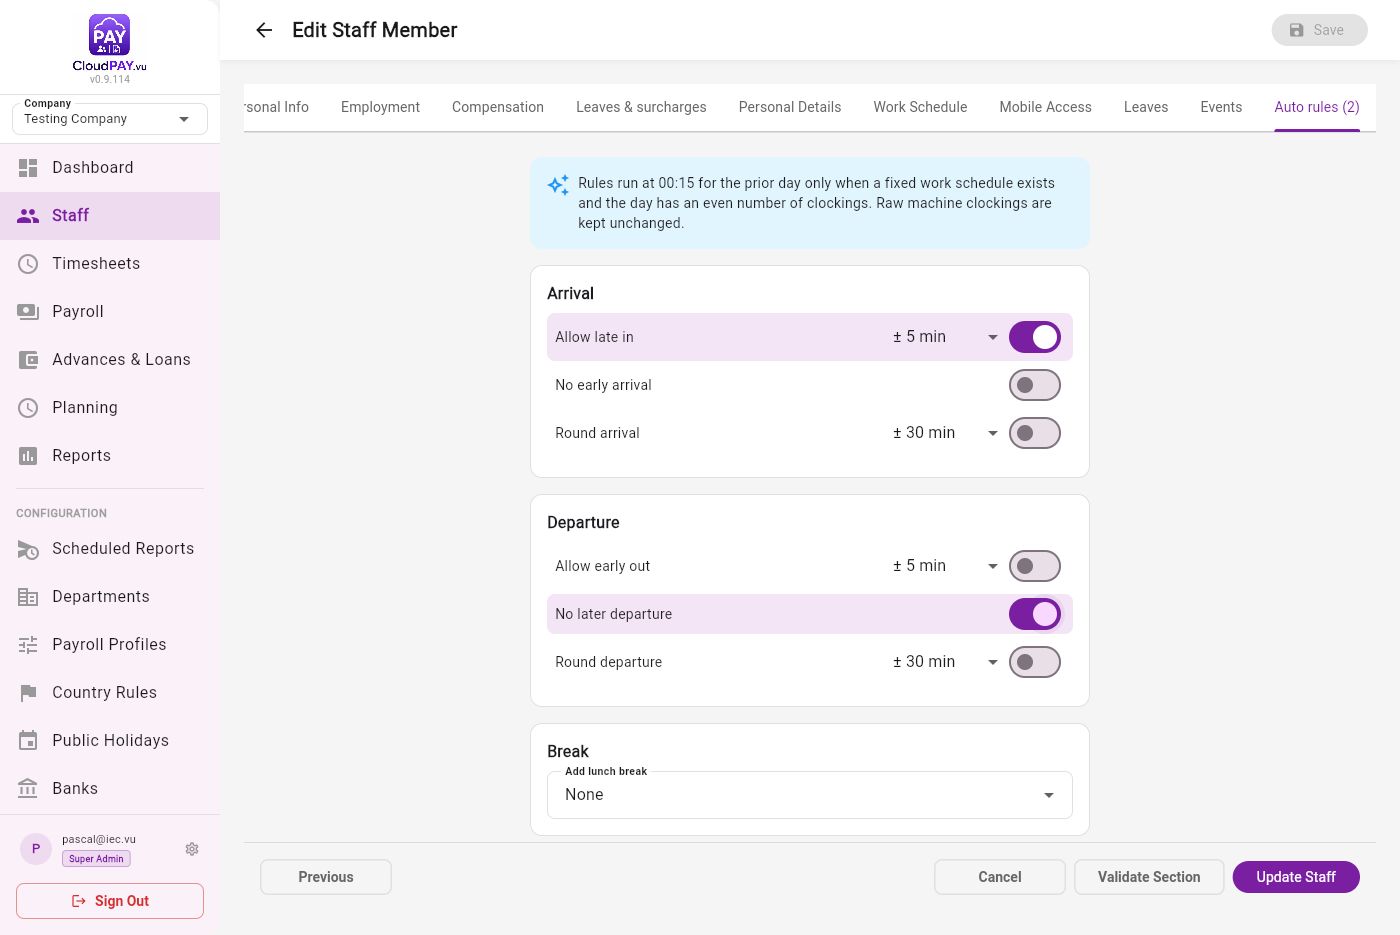Enable the Allow early out toggle
The width and height of the screenshot is (1400, 935).
click(1035, 566)
